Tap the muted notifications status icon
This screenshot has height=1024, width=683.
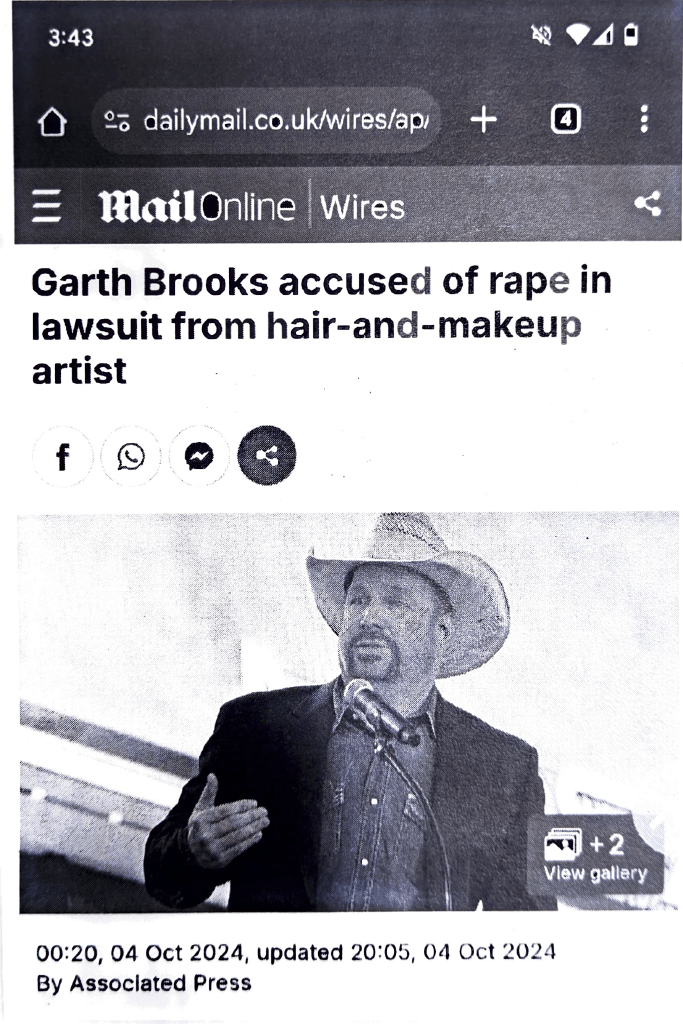[541, 35]
